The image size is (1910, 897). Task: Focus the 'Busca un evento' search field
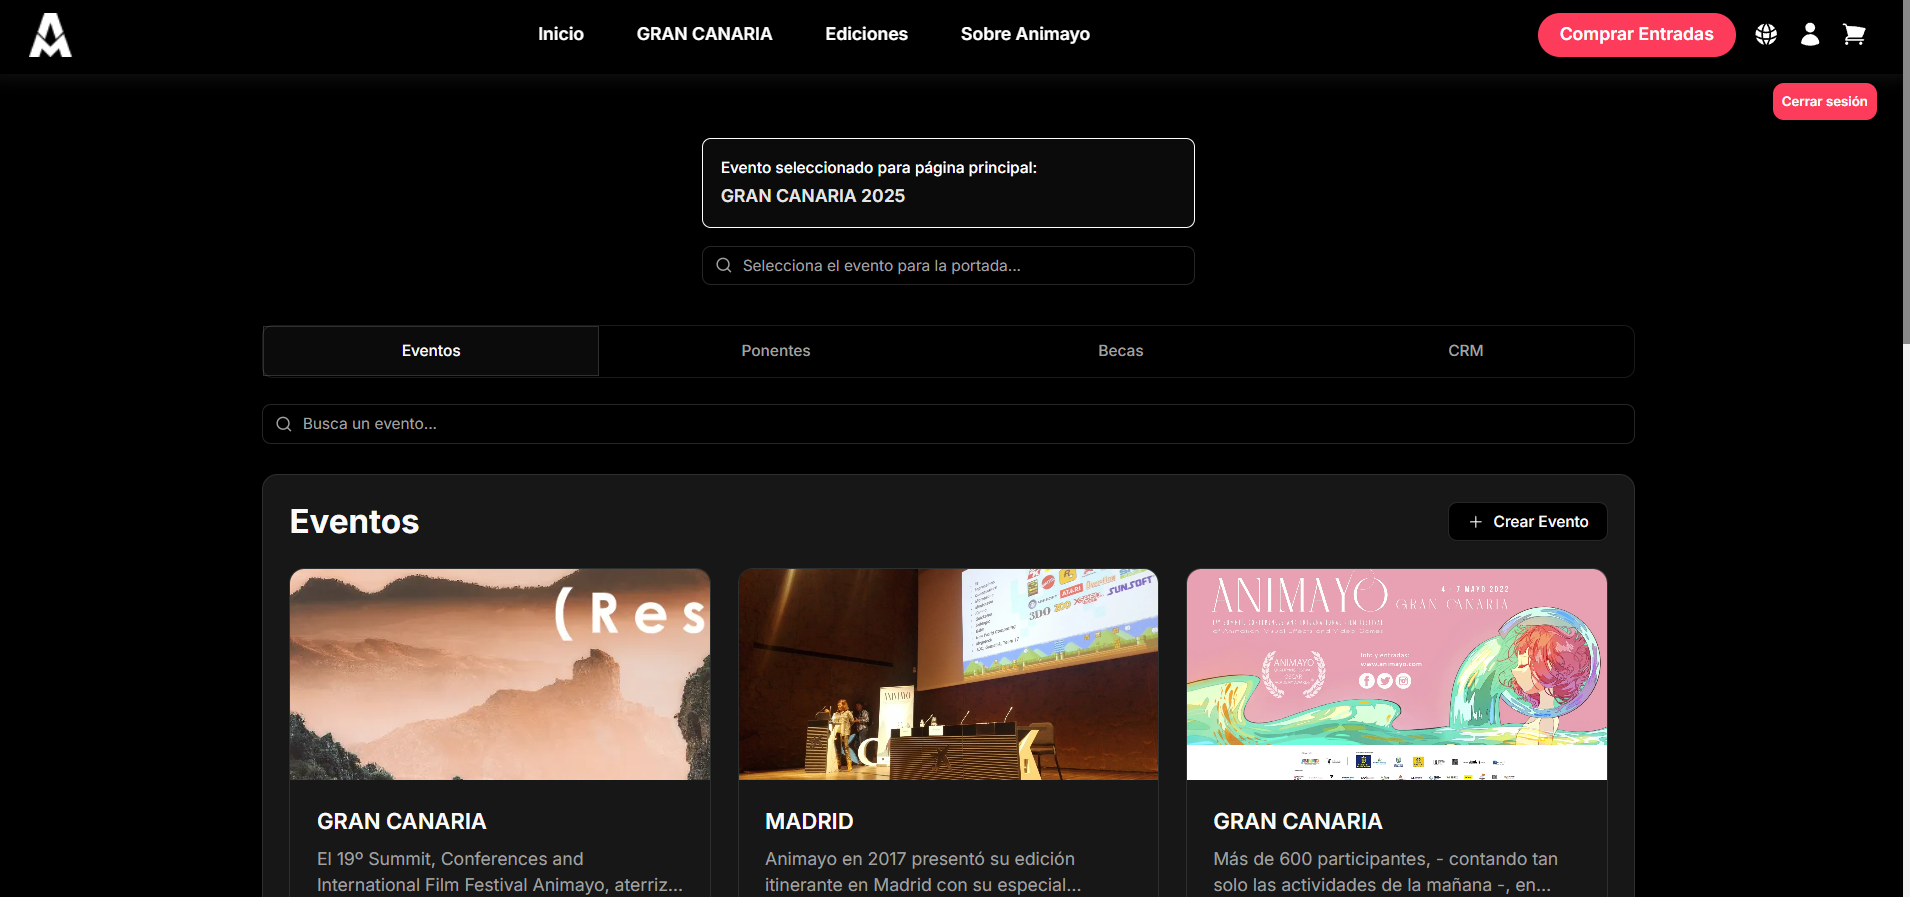(948, 424)
